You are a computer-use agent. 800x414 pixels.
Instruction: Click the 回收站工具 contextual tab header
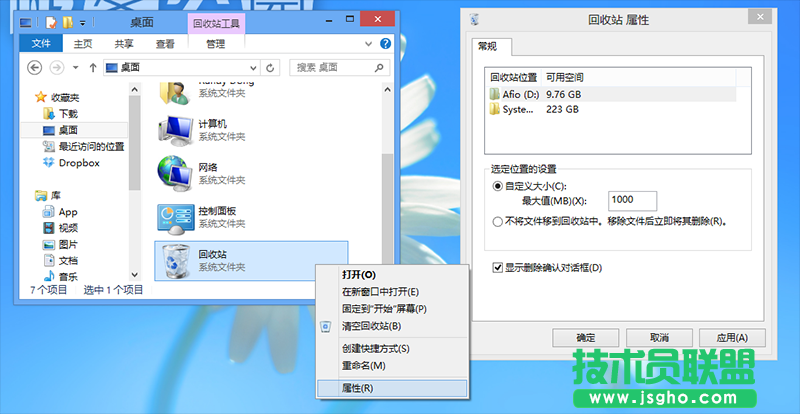(x=217, y=23)
